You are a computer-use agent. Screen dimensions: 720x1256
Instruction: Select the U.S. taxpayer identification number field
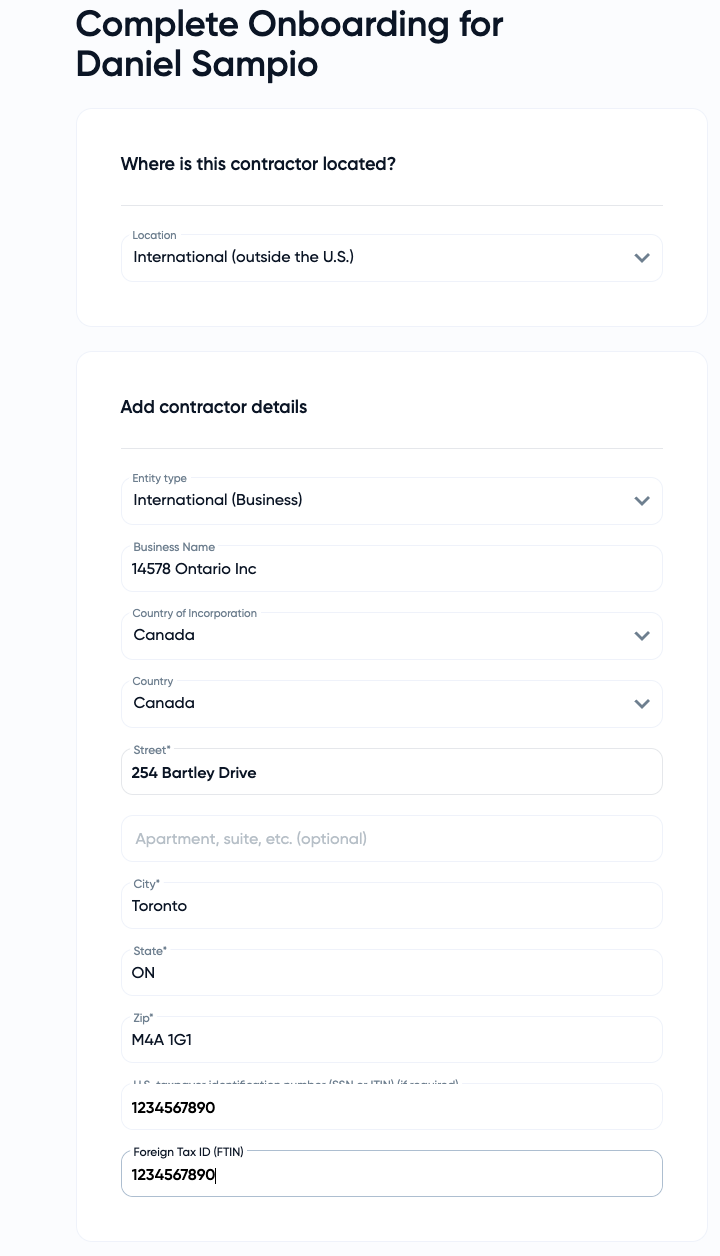390,1108
